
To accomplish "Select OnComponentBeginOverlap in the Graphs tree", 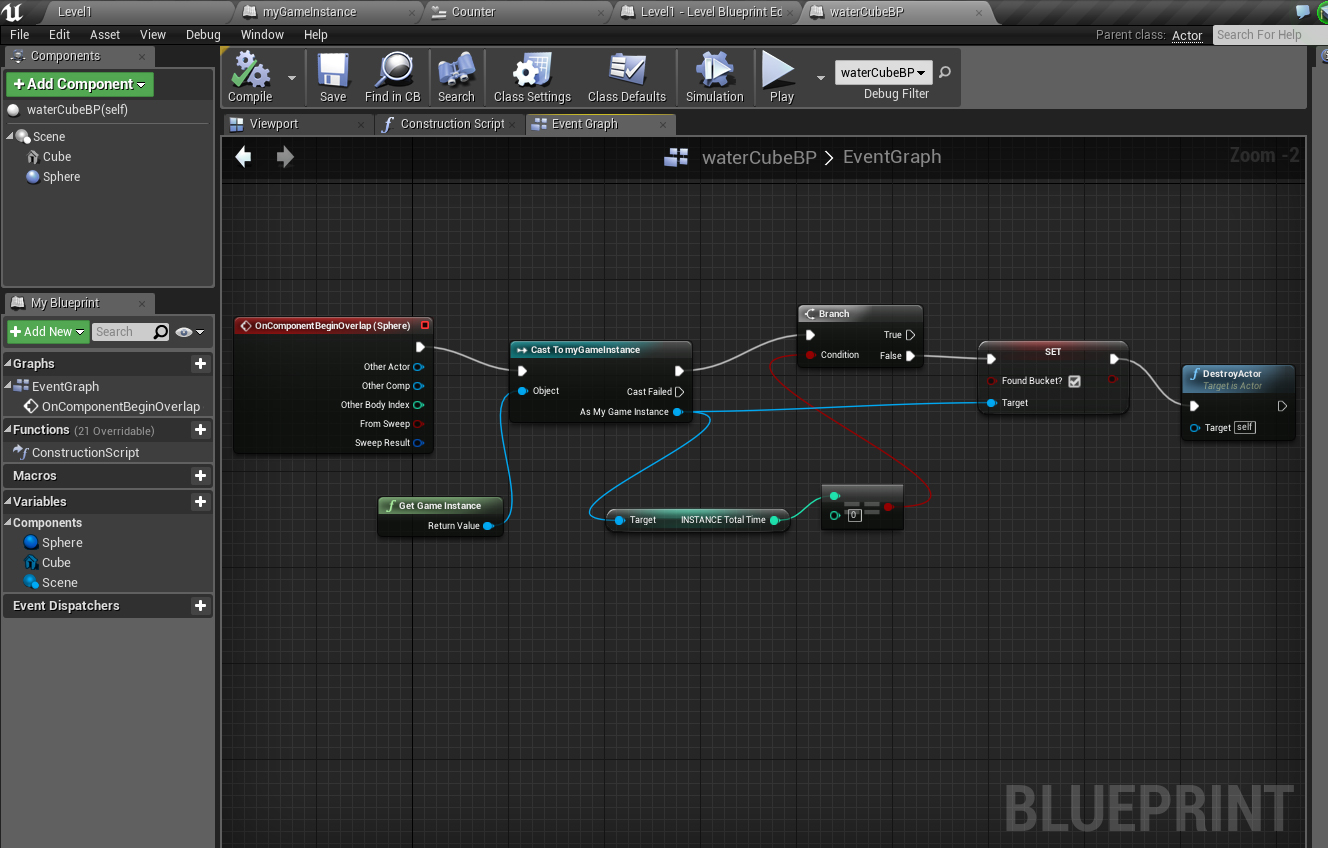I will tap(120, 407).
